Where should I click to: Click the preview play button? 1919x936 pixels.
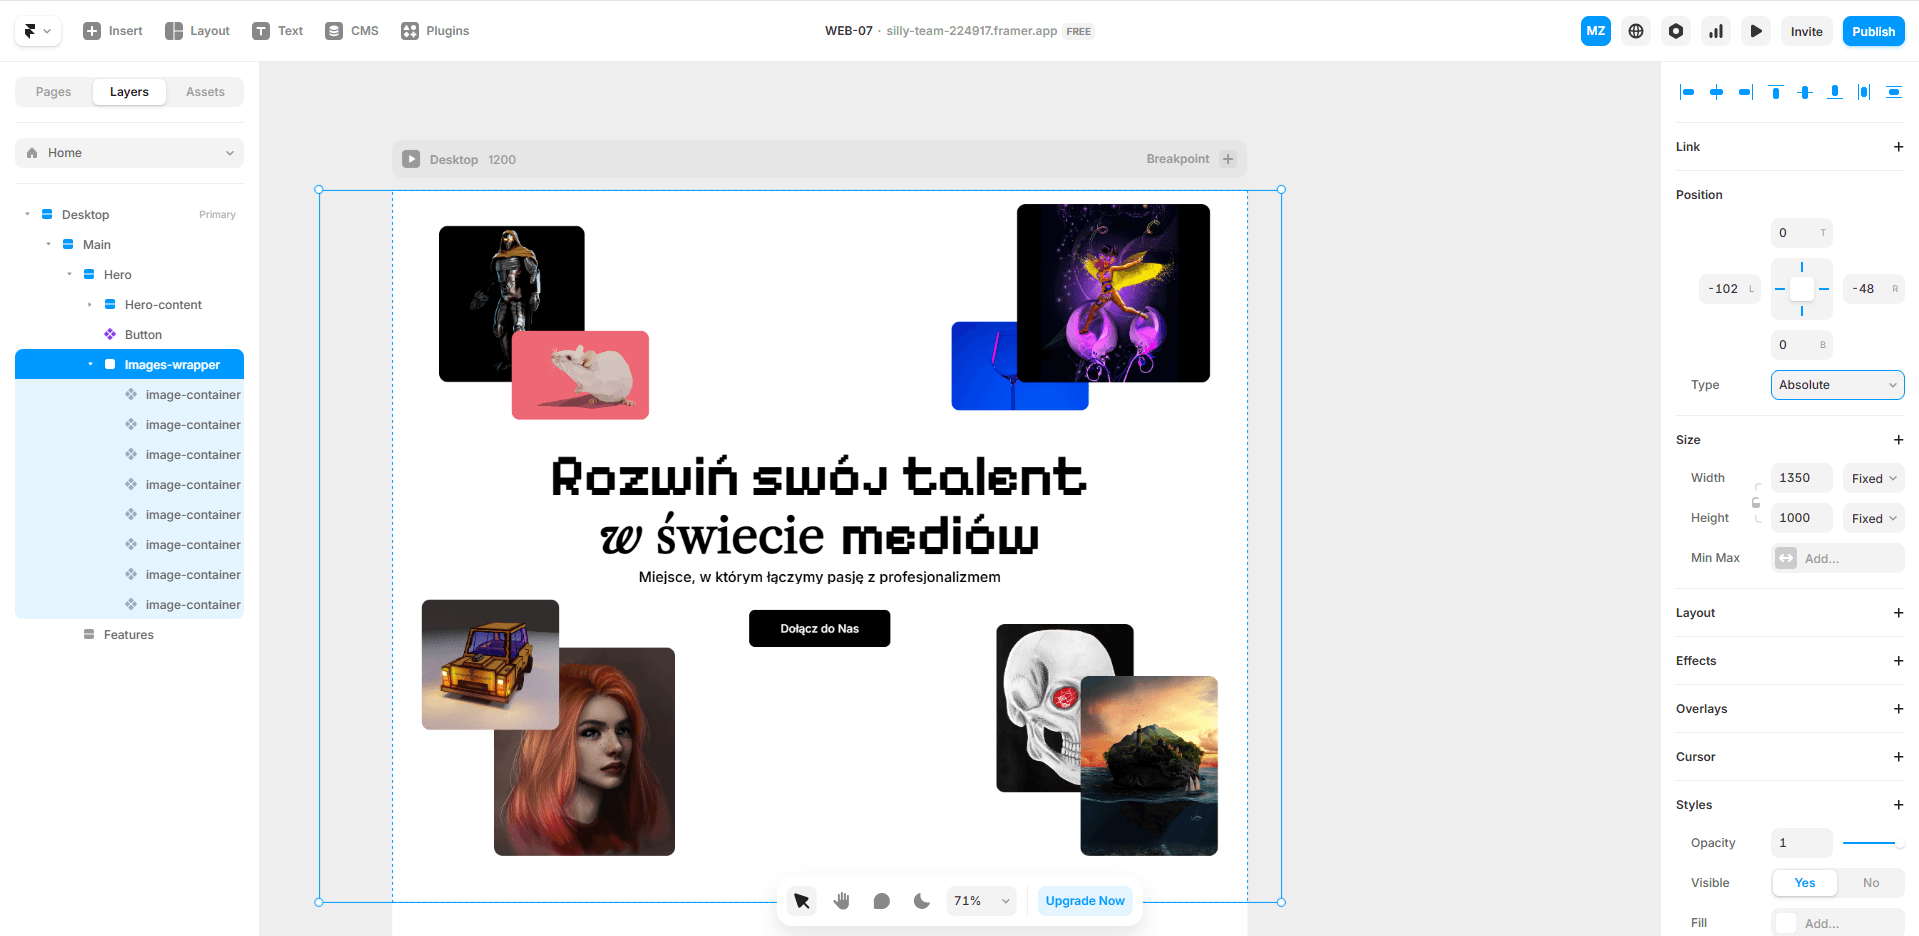coord(1756,31)
